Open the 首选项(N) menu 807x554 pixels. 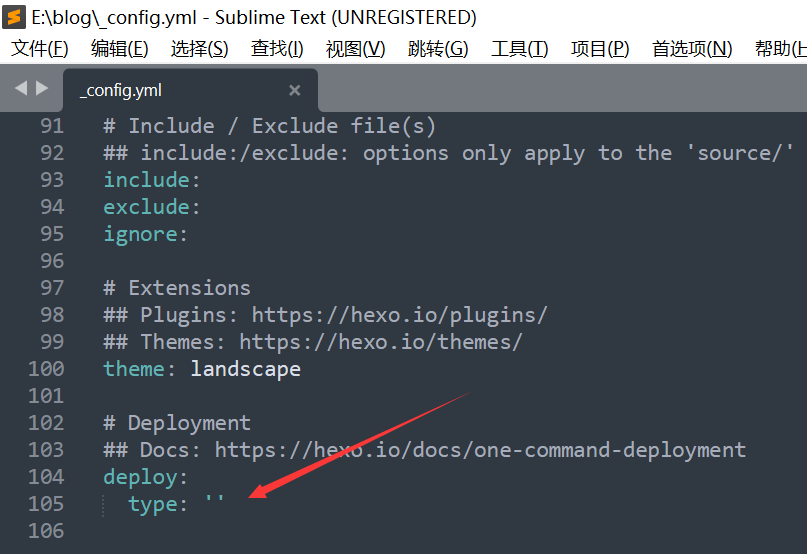pos(692,49)
